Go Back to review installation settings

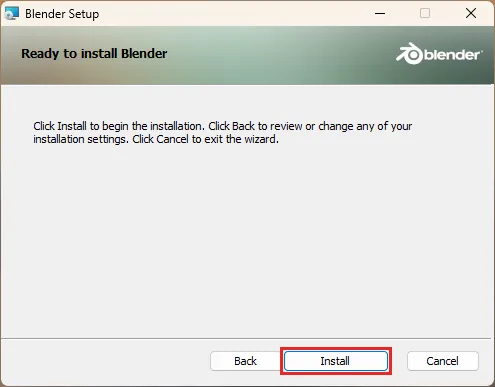point(245,361)
